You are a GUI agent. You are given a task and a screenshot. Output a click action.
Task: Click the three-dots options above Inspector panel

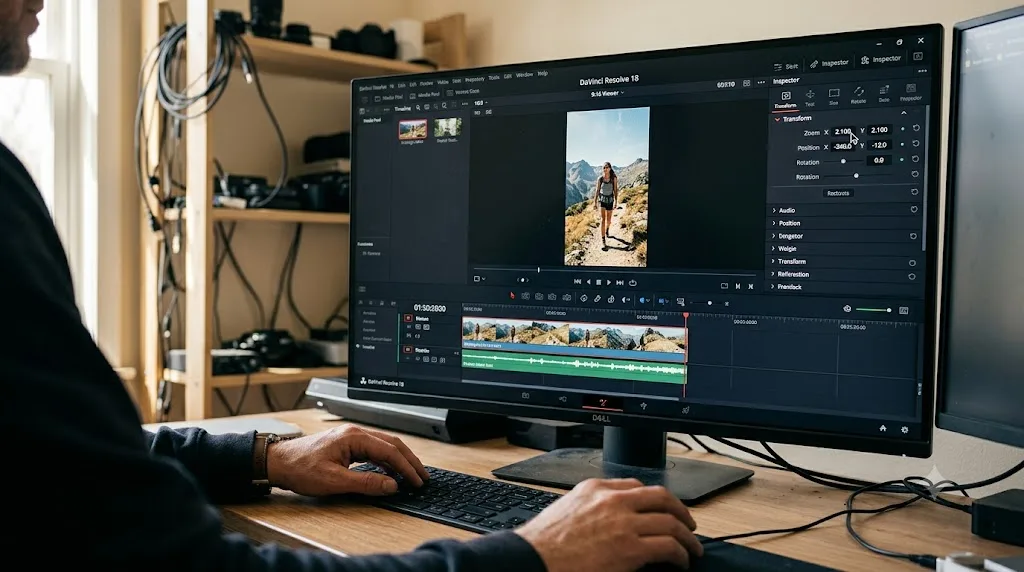coord(922,71)
